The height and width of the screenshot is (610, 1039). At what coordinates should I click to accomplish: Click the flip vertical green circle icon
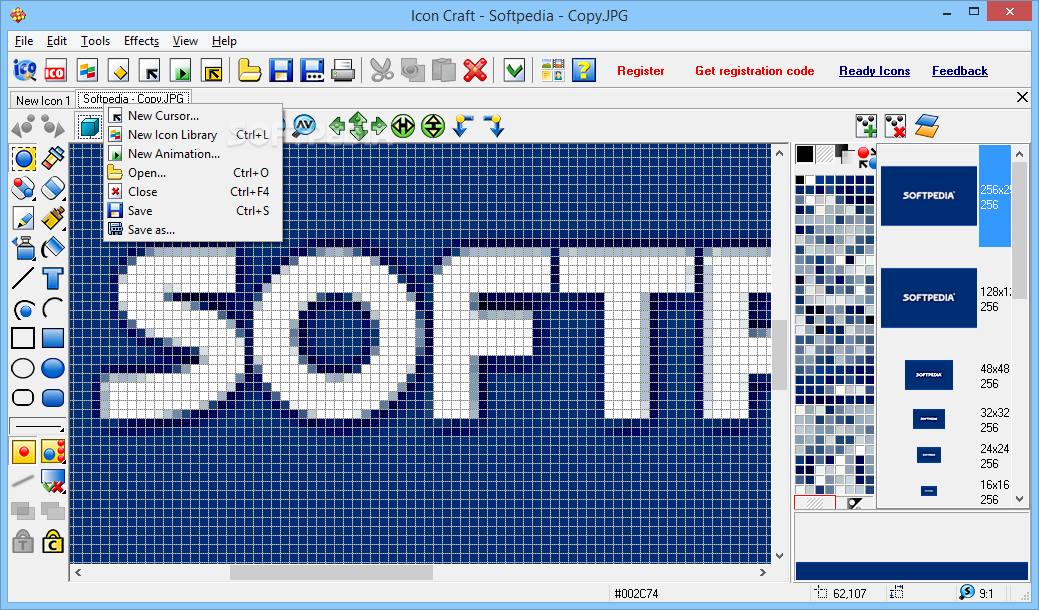433,126
